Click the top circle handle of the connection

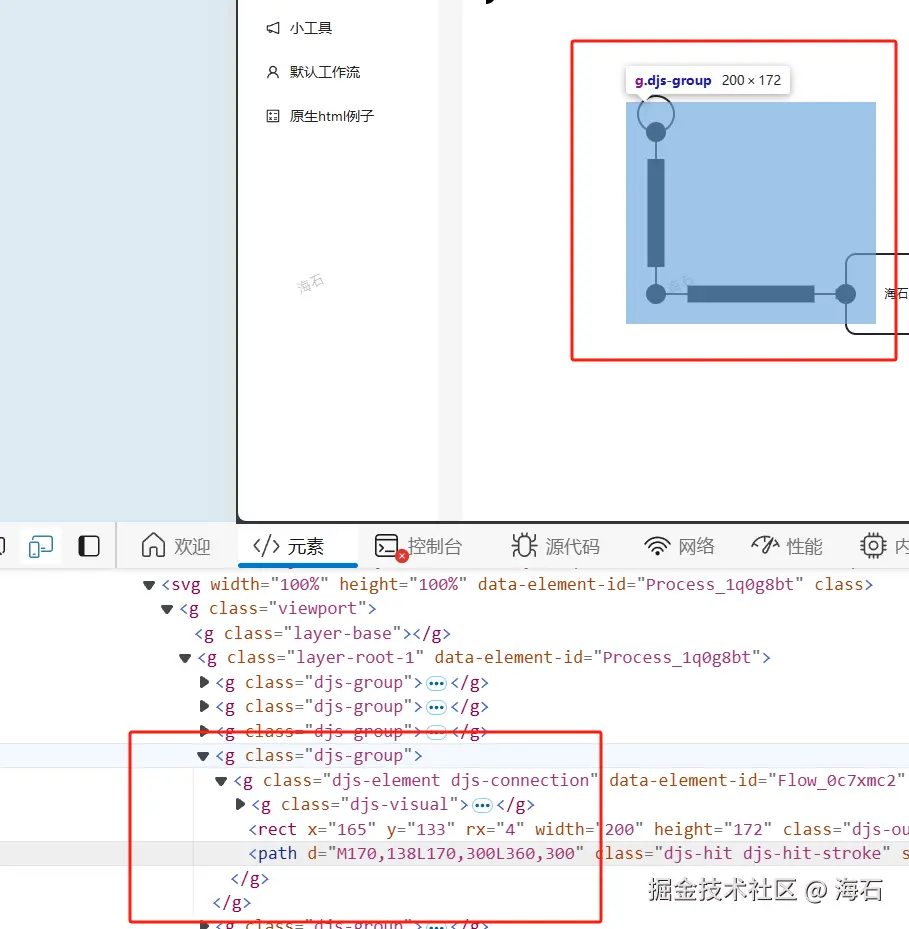(655, 132)
